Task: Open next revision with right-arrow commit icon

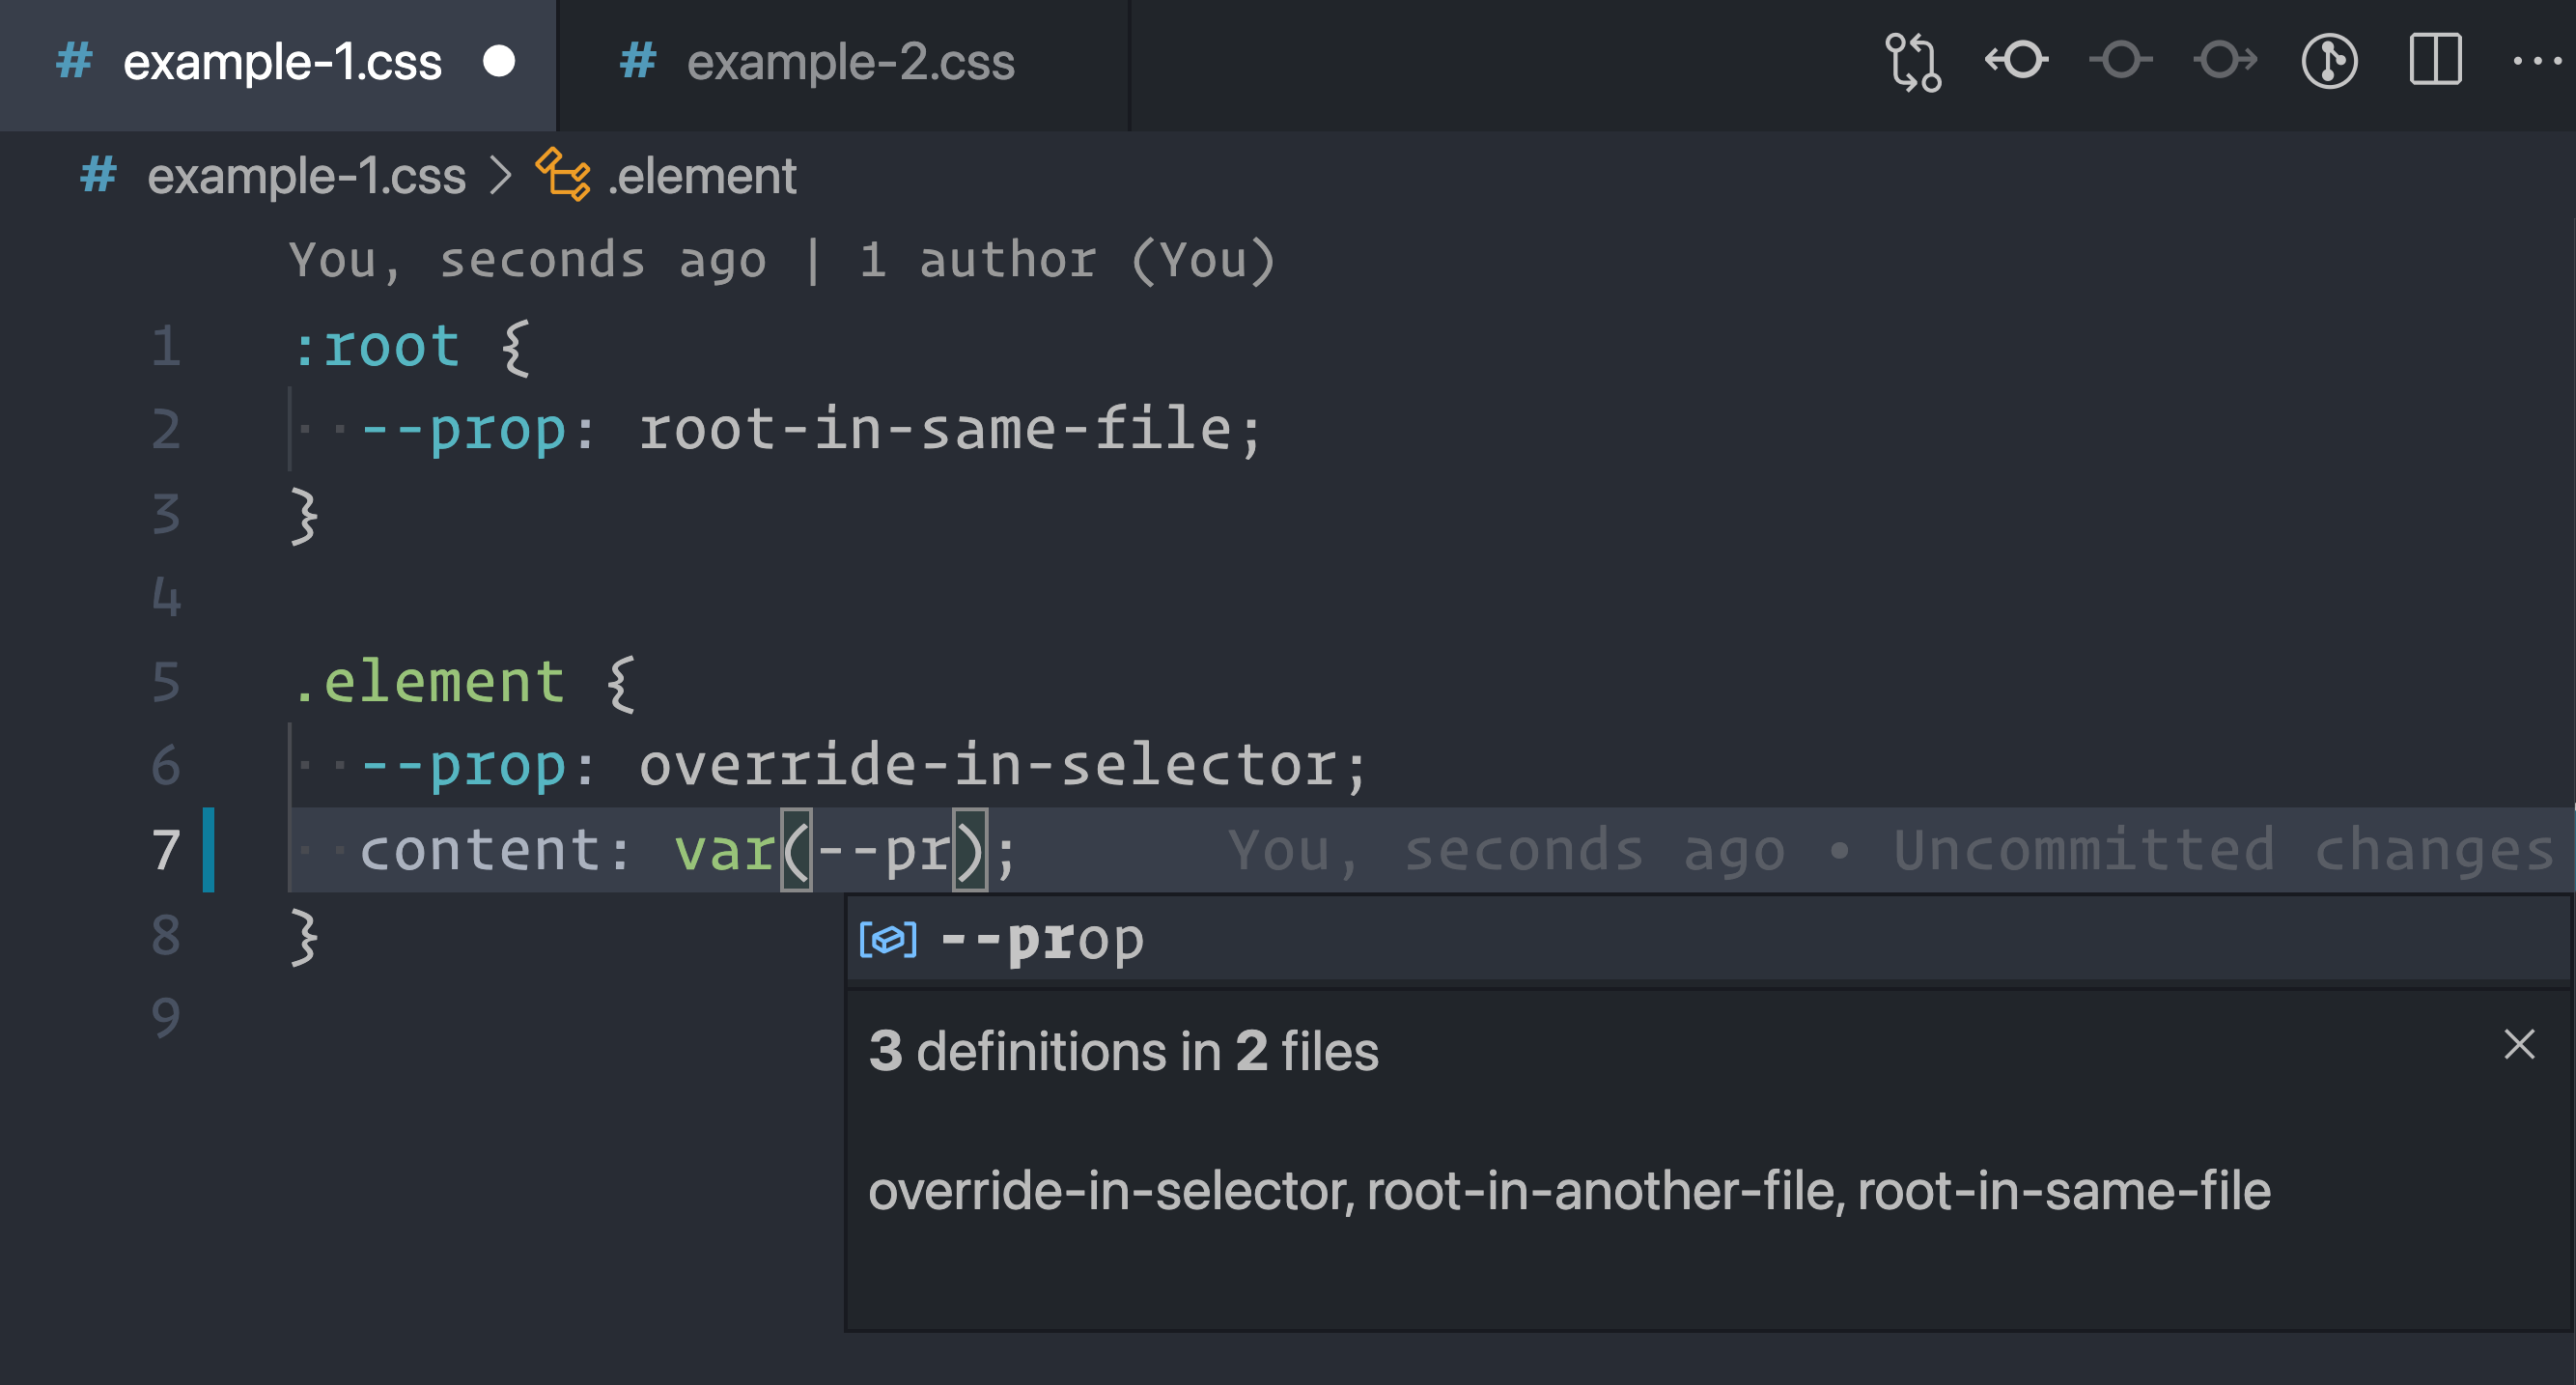Action: (2226, 60)
